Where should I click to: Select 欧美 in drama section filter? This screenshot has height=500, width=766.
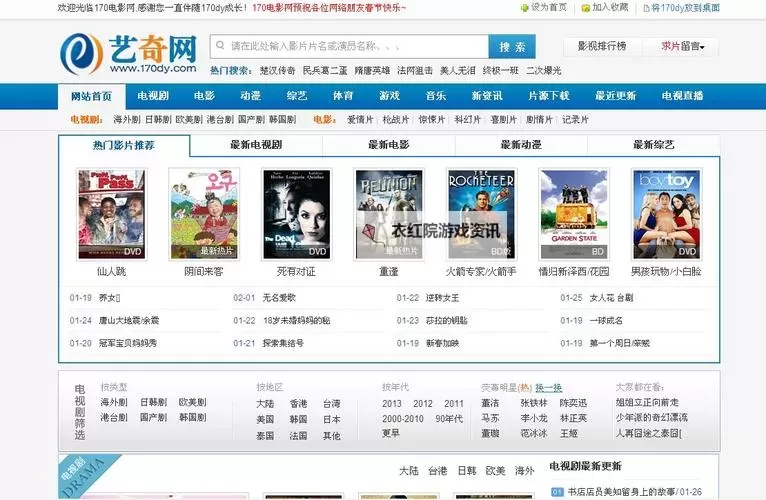pos(495,471)
